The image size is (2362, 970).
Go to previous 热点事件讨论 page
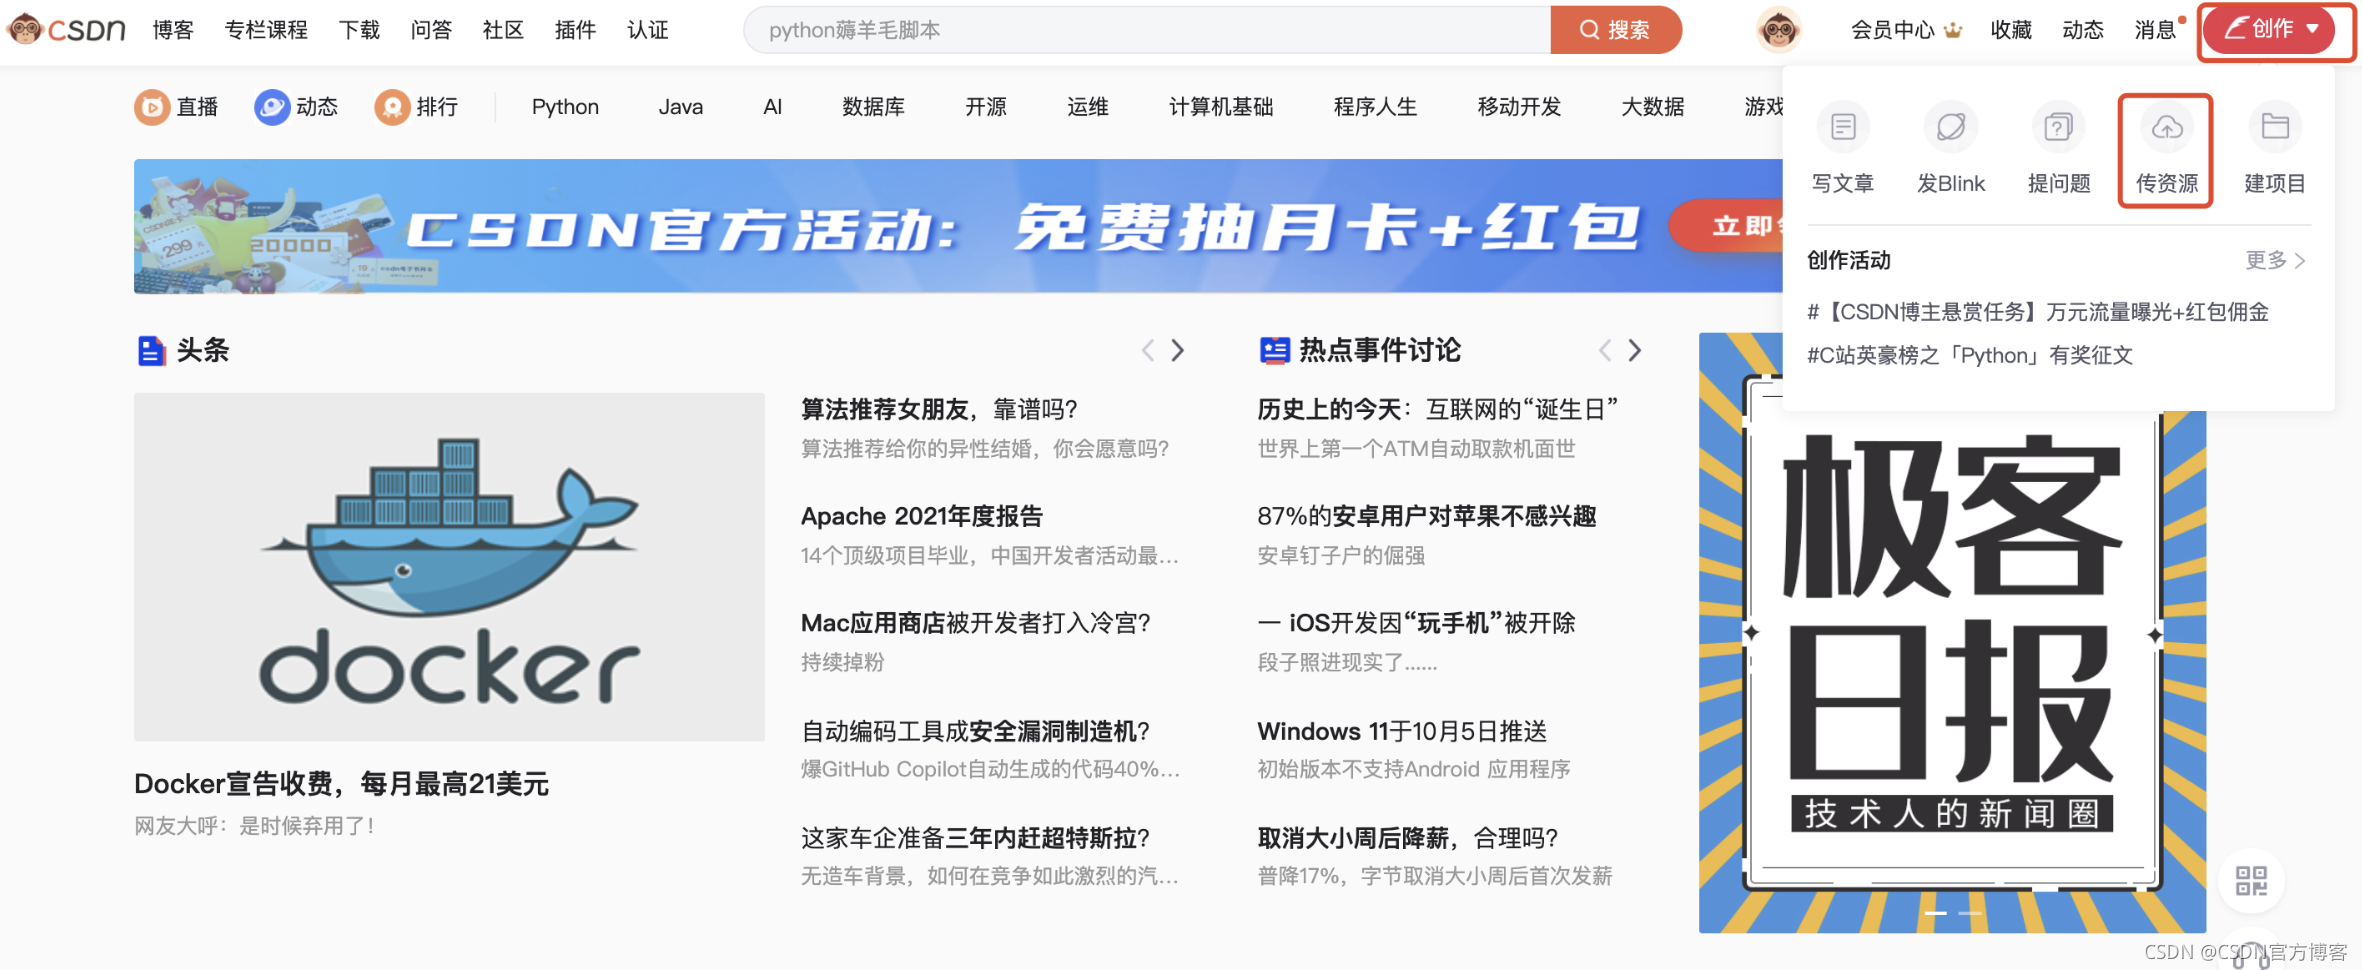(x=1605, y=350)
